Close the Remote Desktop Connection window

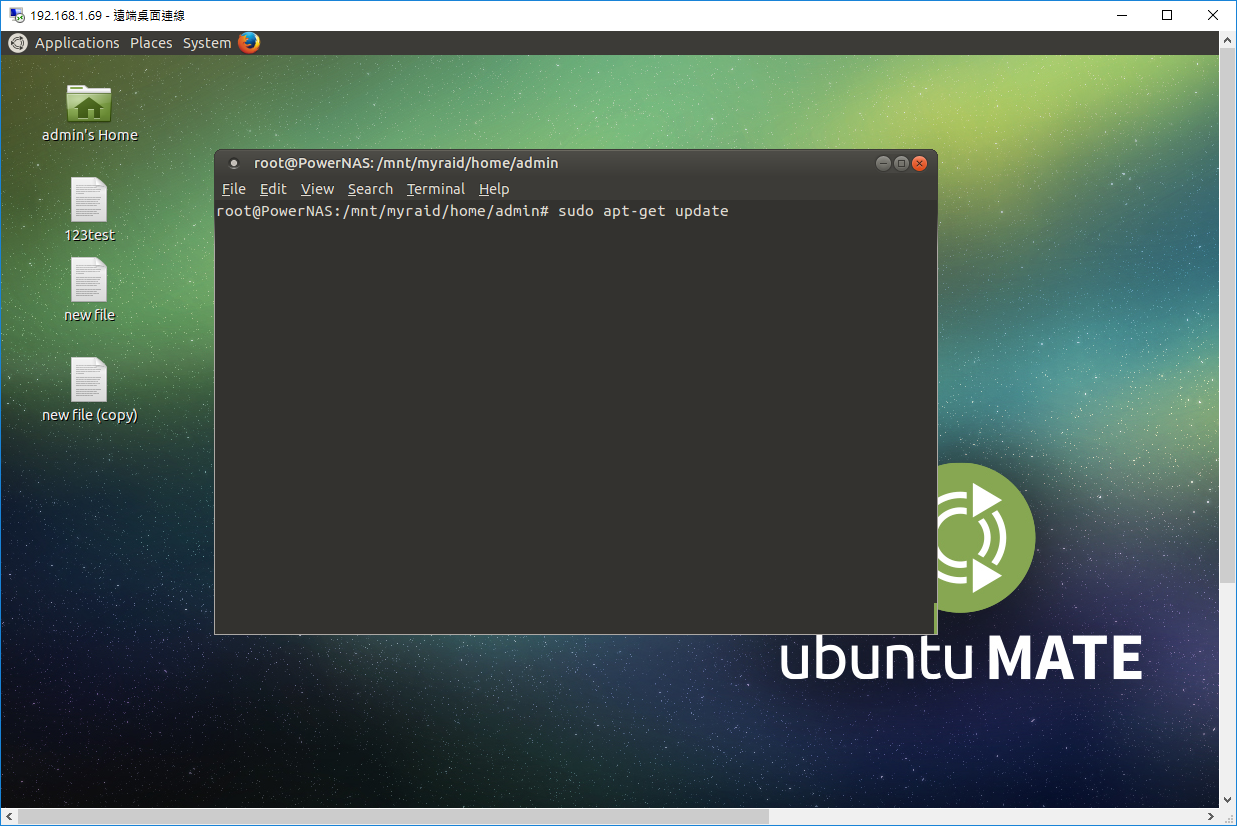1213,15
